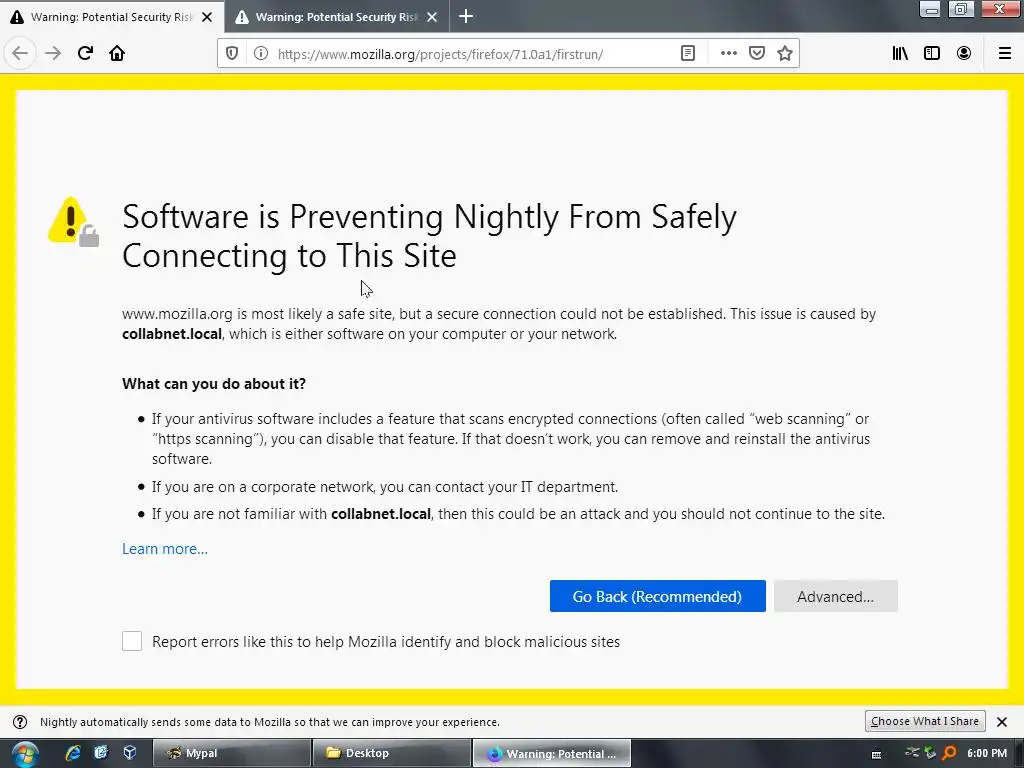Click Choose What I Share button
Viewport: 1024px width, 768px height.
pyautogui.click(x=925, y=721)
